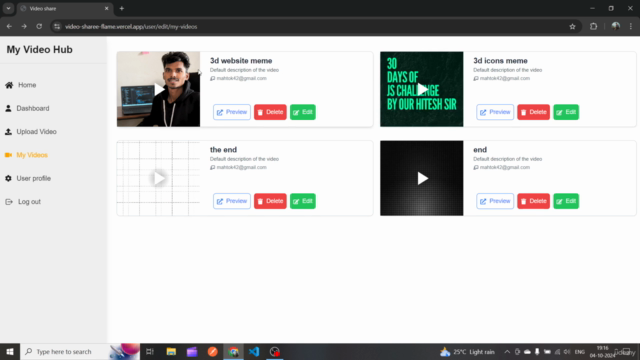Screen dimensions: 640x360
Task: Click the Upload Video arrow icon
Action: point(8,131)
